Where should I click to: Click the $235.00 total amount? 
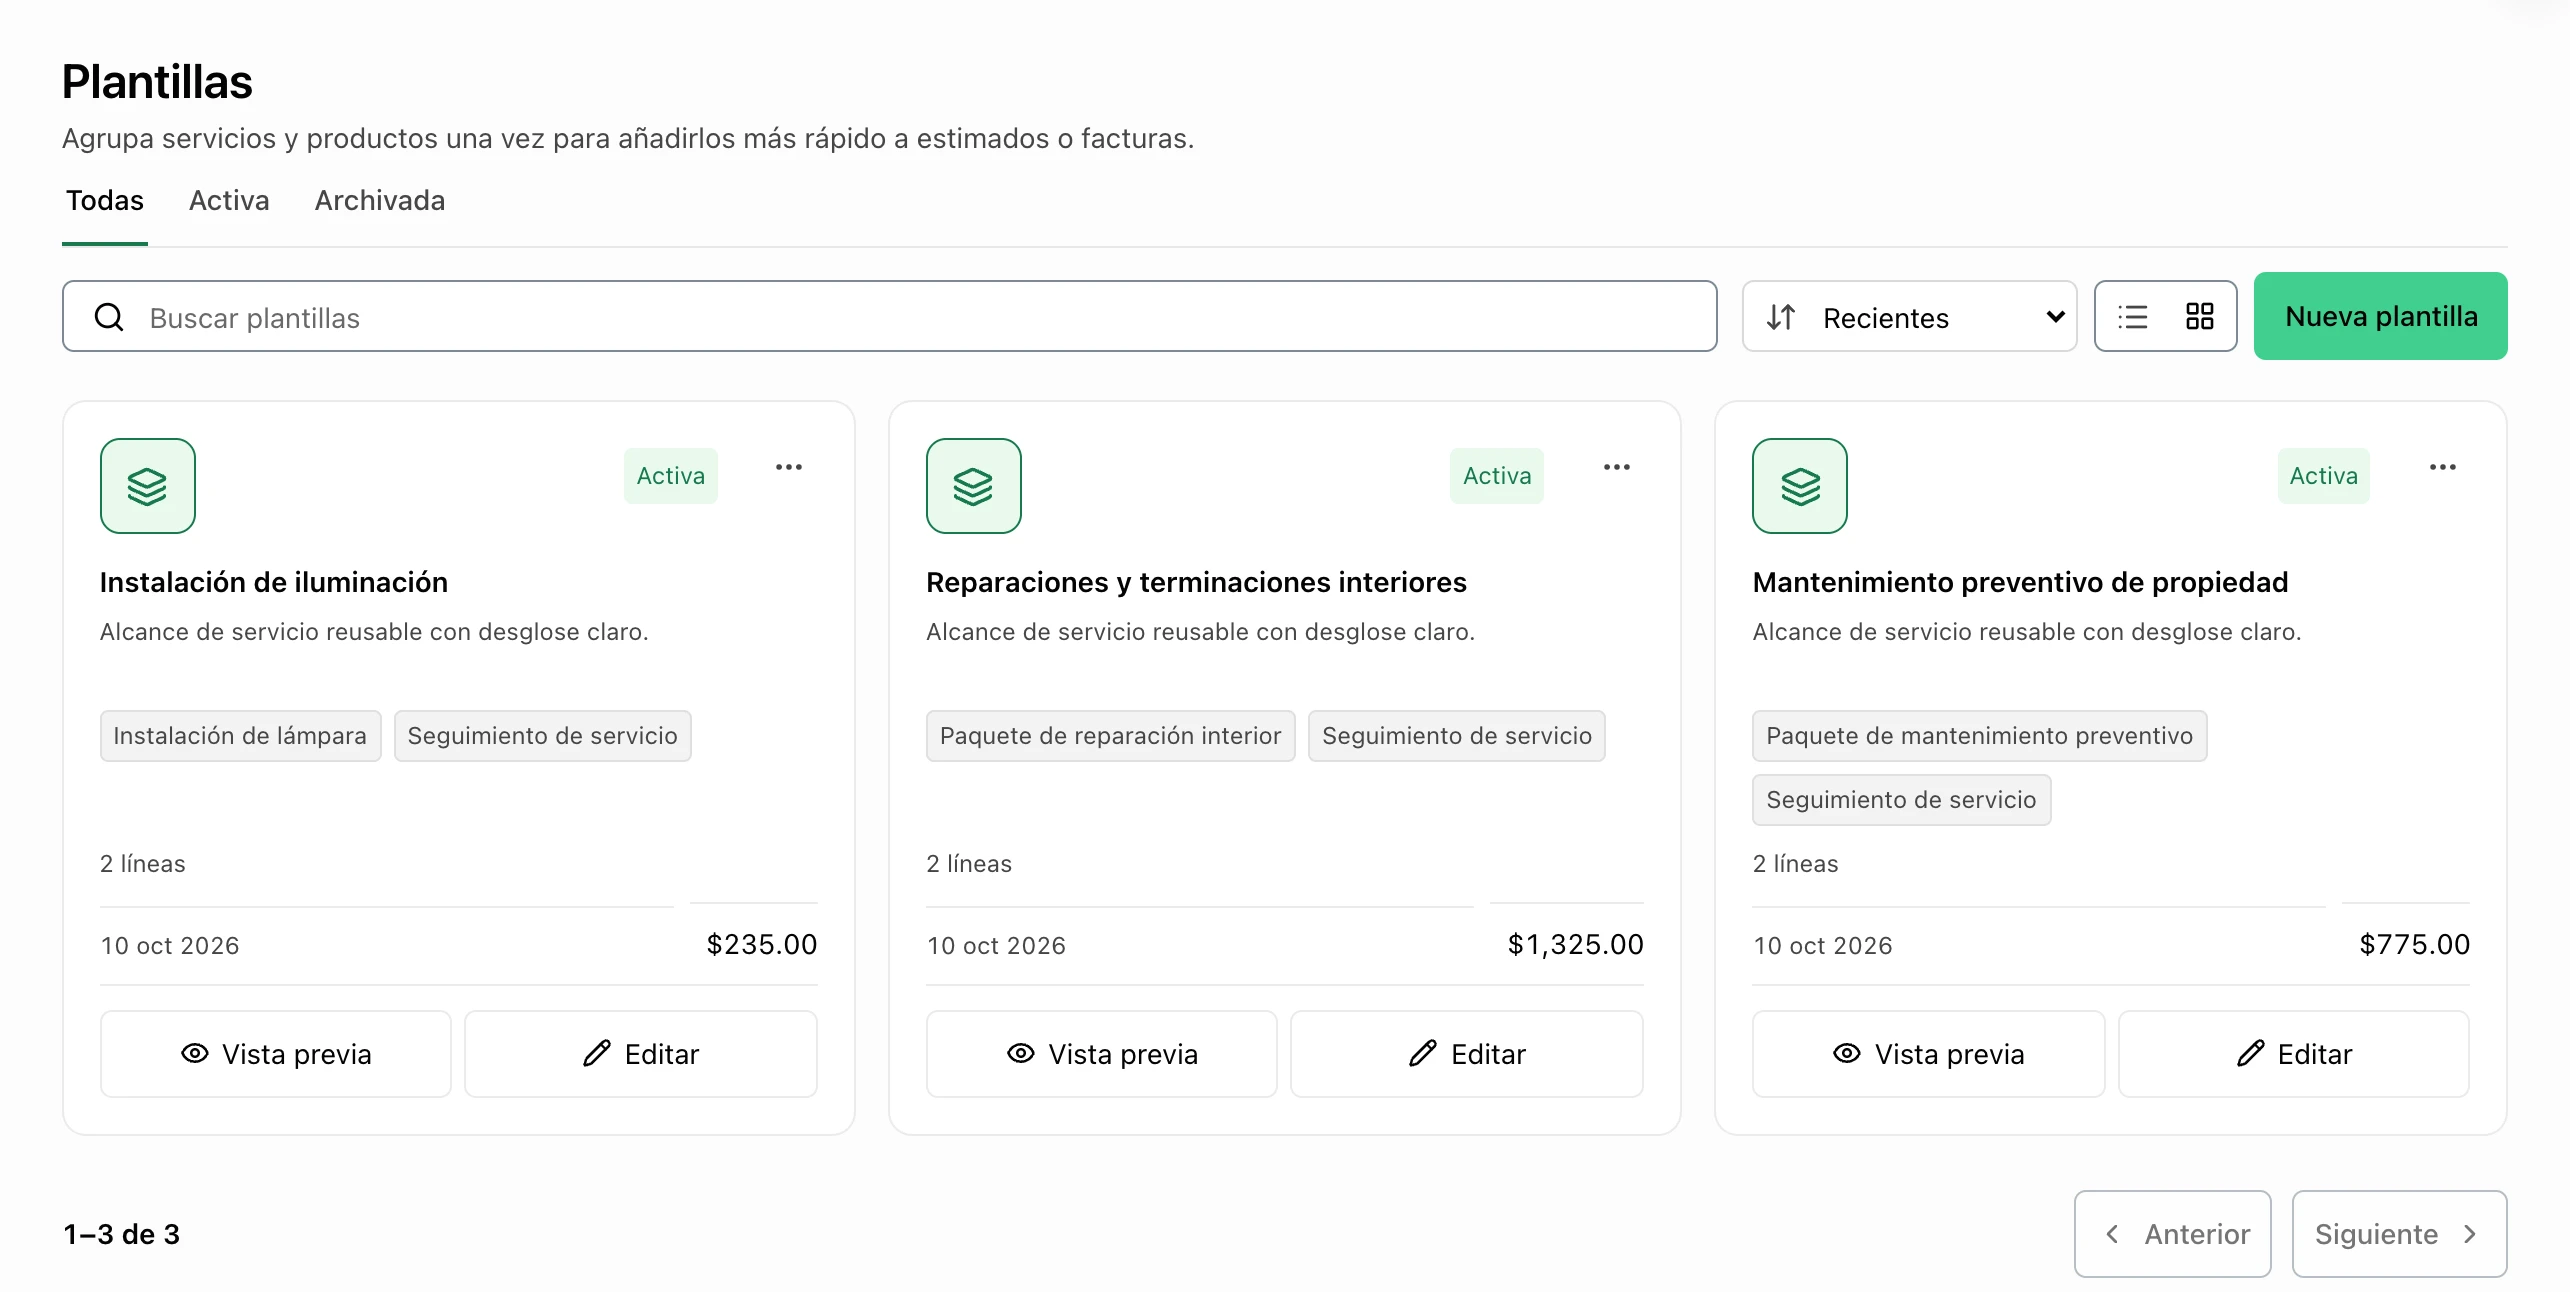pyautogui.click(x=761, y=944)
